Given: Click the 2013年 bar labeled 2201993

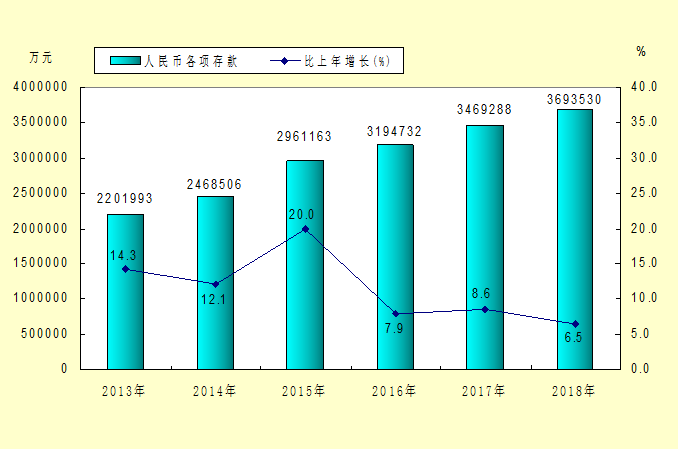Looking at the screenshot, I should 125,292.
